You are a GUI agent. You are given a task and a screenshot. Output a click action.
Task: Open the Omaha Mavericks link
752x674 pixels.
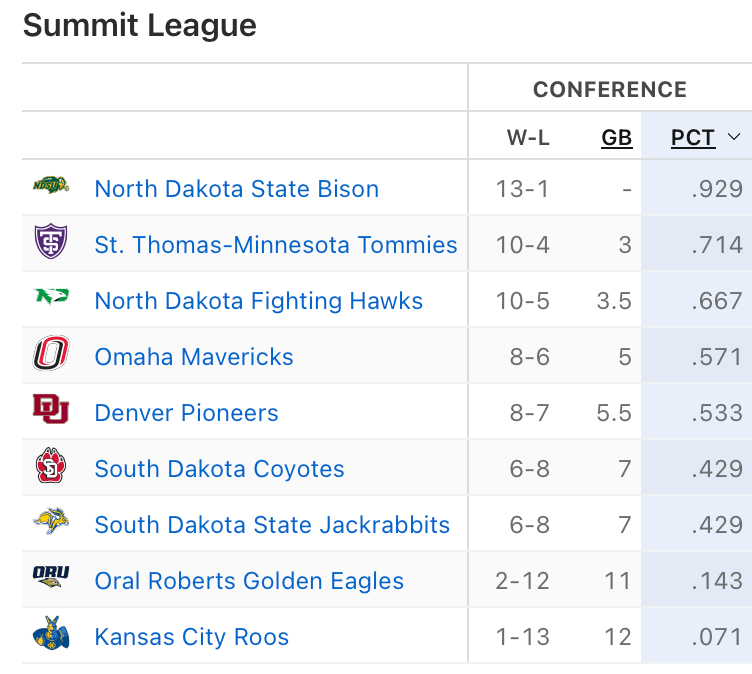(194, 357)
